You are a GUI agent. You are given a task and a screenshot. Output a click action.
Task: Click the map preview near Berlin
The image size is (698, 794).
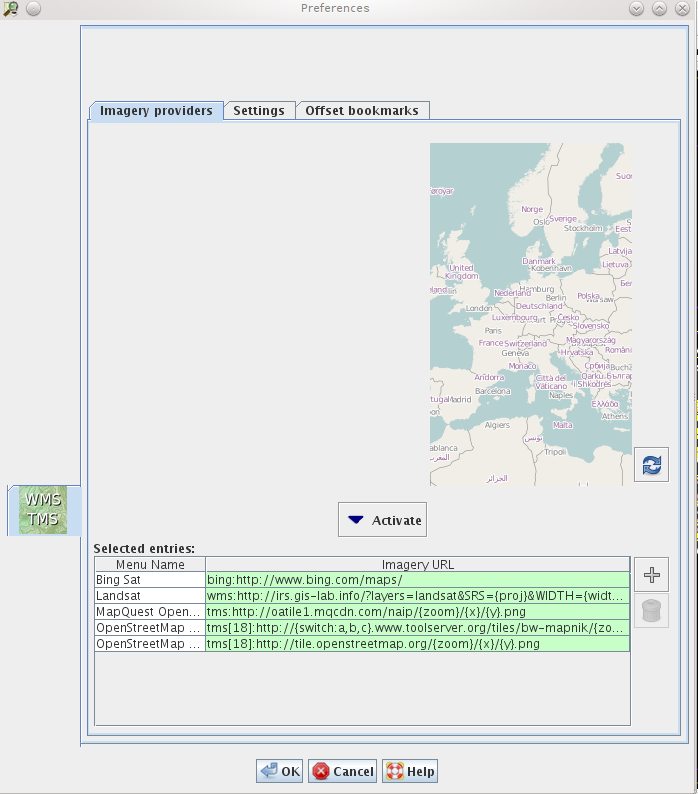(x=556, y=297)
